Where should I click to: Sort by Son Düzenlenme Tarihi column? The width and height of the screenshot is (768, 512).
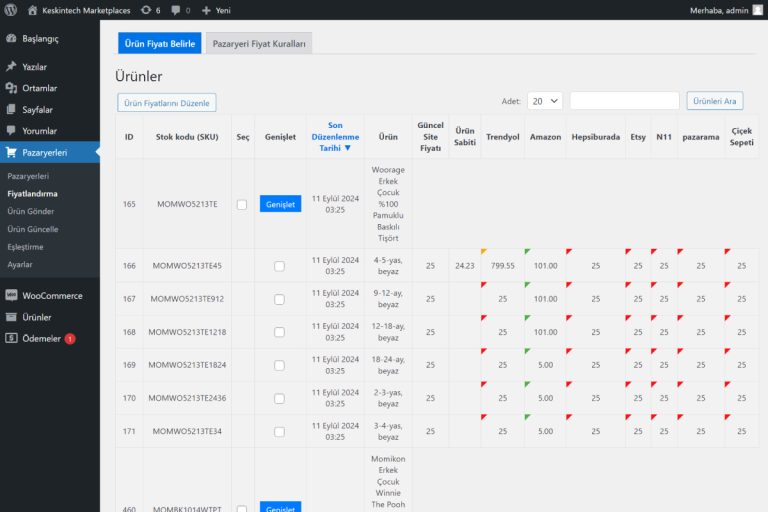[335, 136]
